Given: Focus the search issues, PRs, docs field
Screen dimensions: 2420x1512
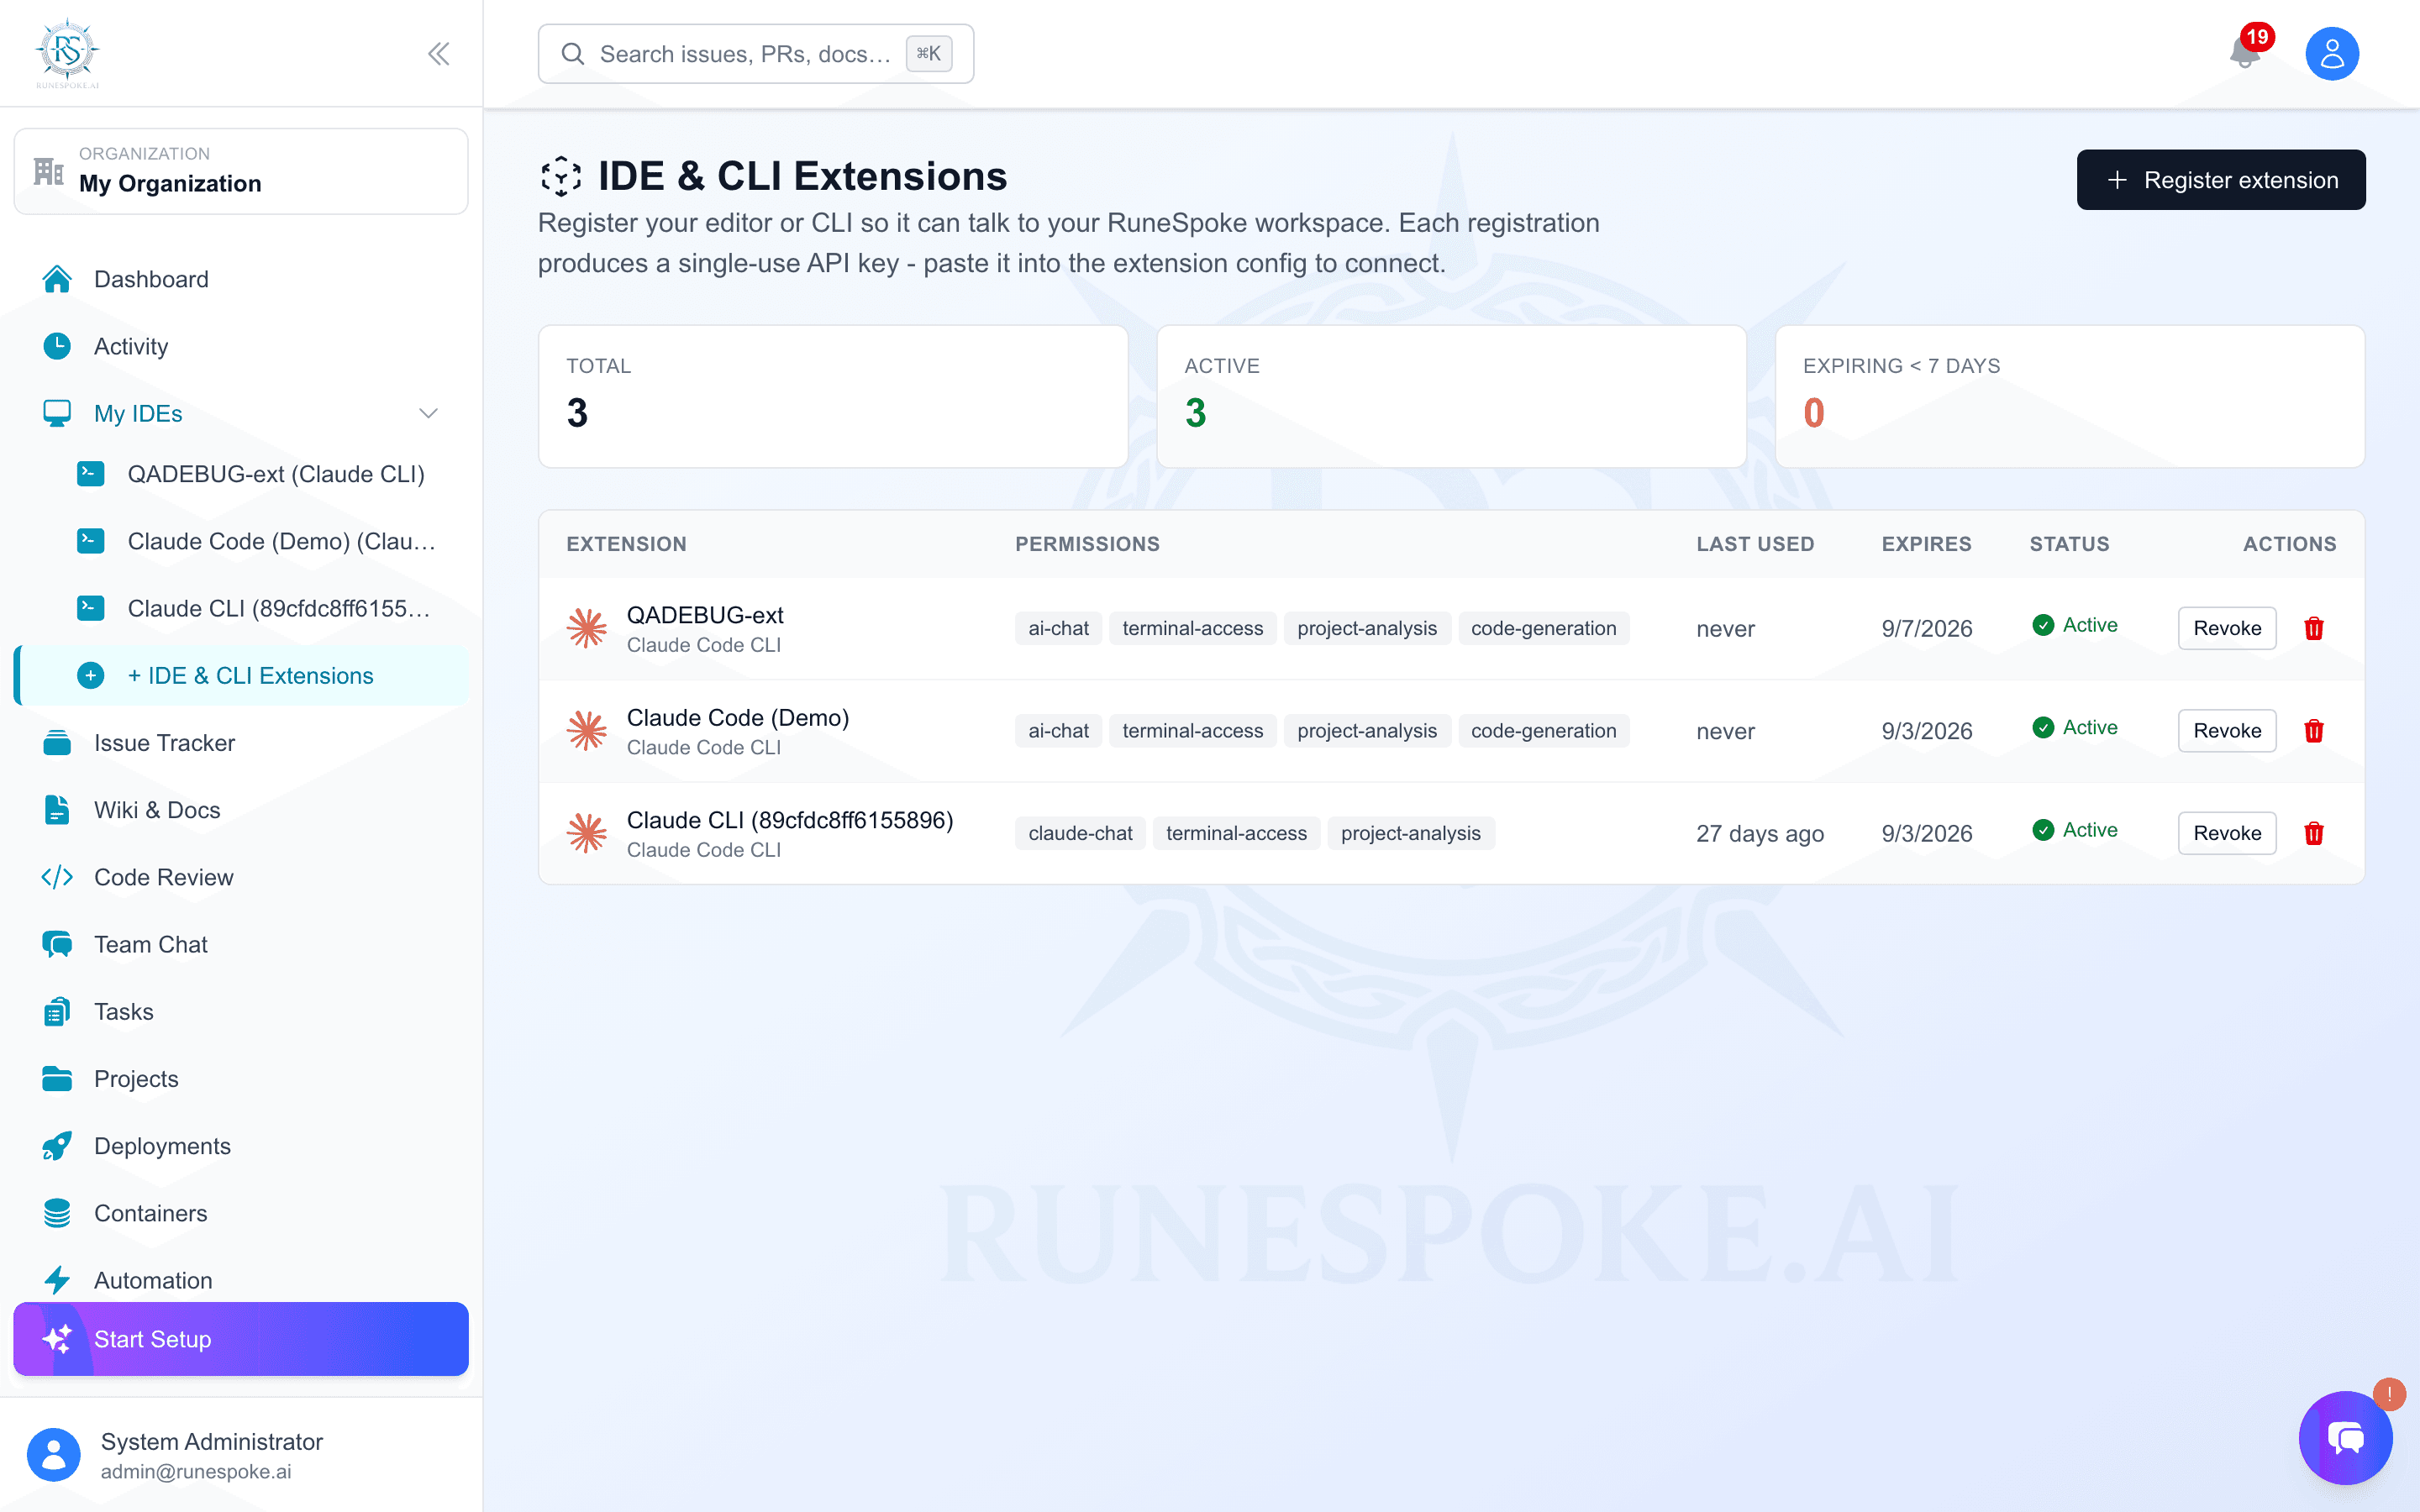Looking at the screenshot, I should click(x=755, y=54).
